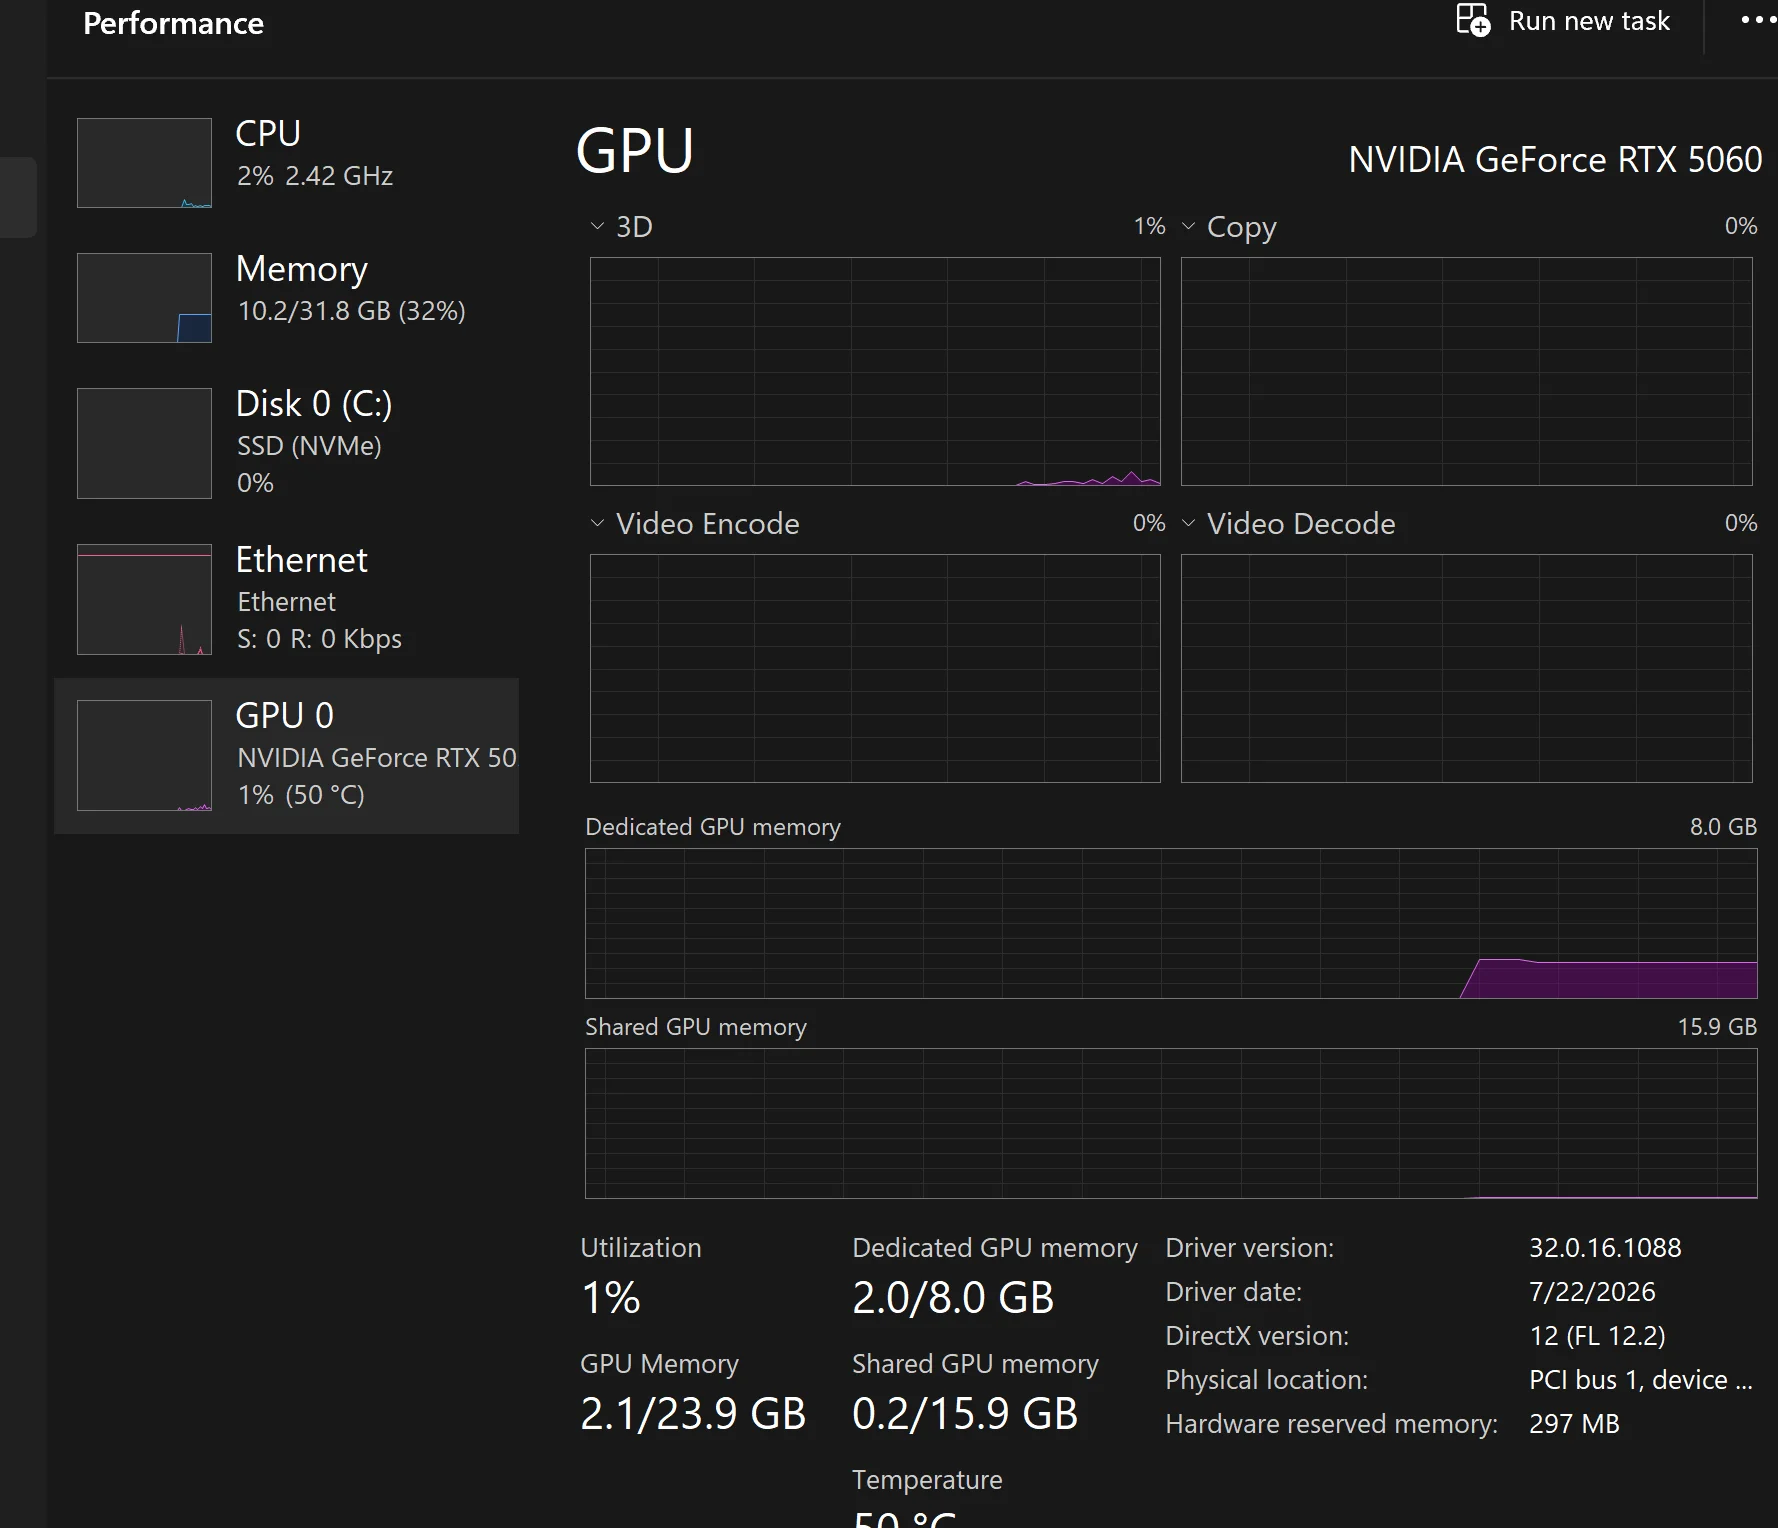Open the GPU 0 performance entry
Image resolution: width=1778 pixels, height=1528 pixels.
click(x=286, y=756)
